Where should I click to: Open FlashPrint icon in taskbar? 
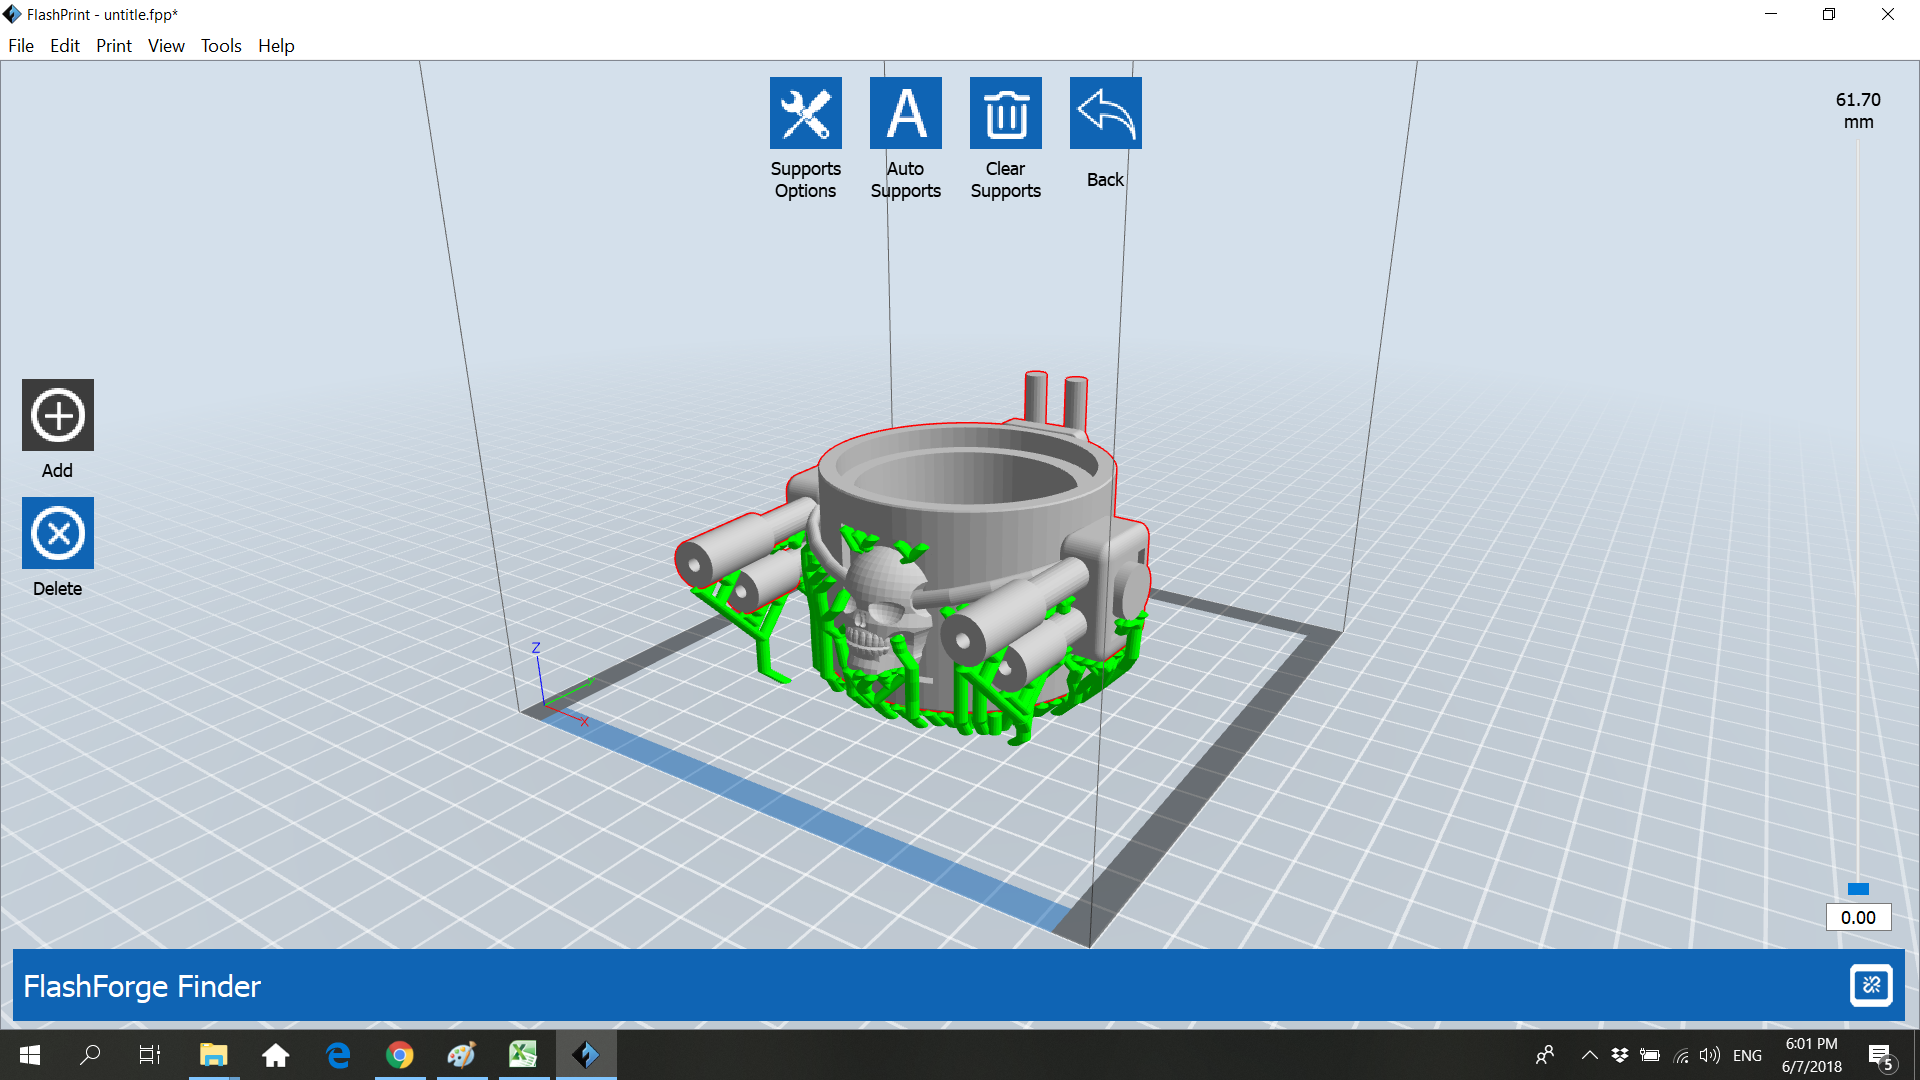[x=586, y=1055]
